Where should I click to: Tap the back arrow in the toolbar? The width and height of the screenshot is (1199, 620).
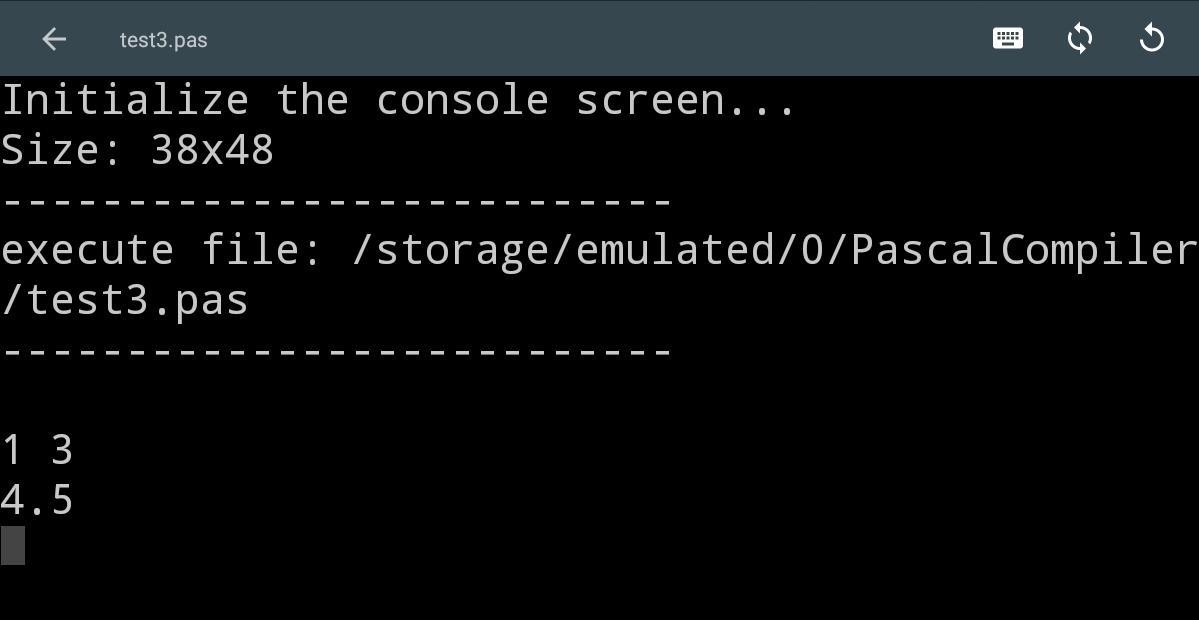tap(54, 39)
